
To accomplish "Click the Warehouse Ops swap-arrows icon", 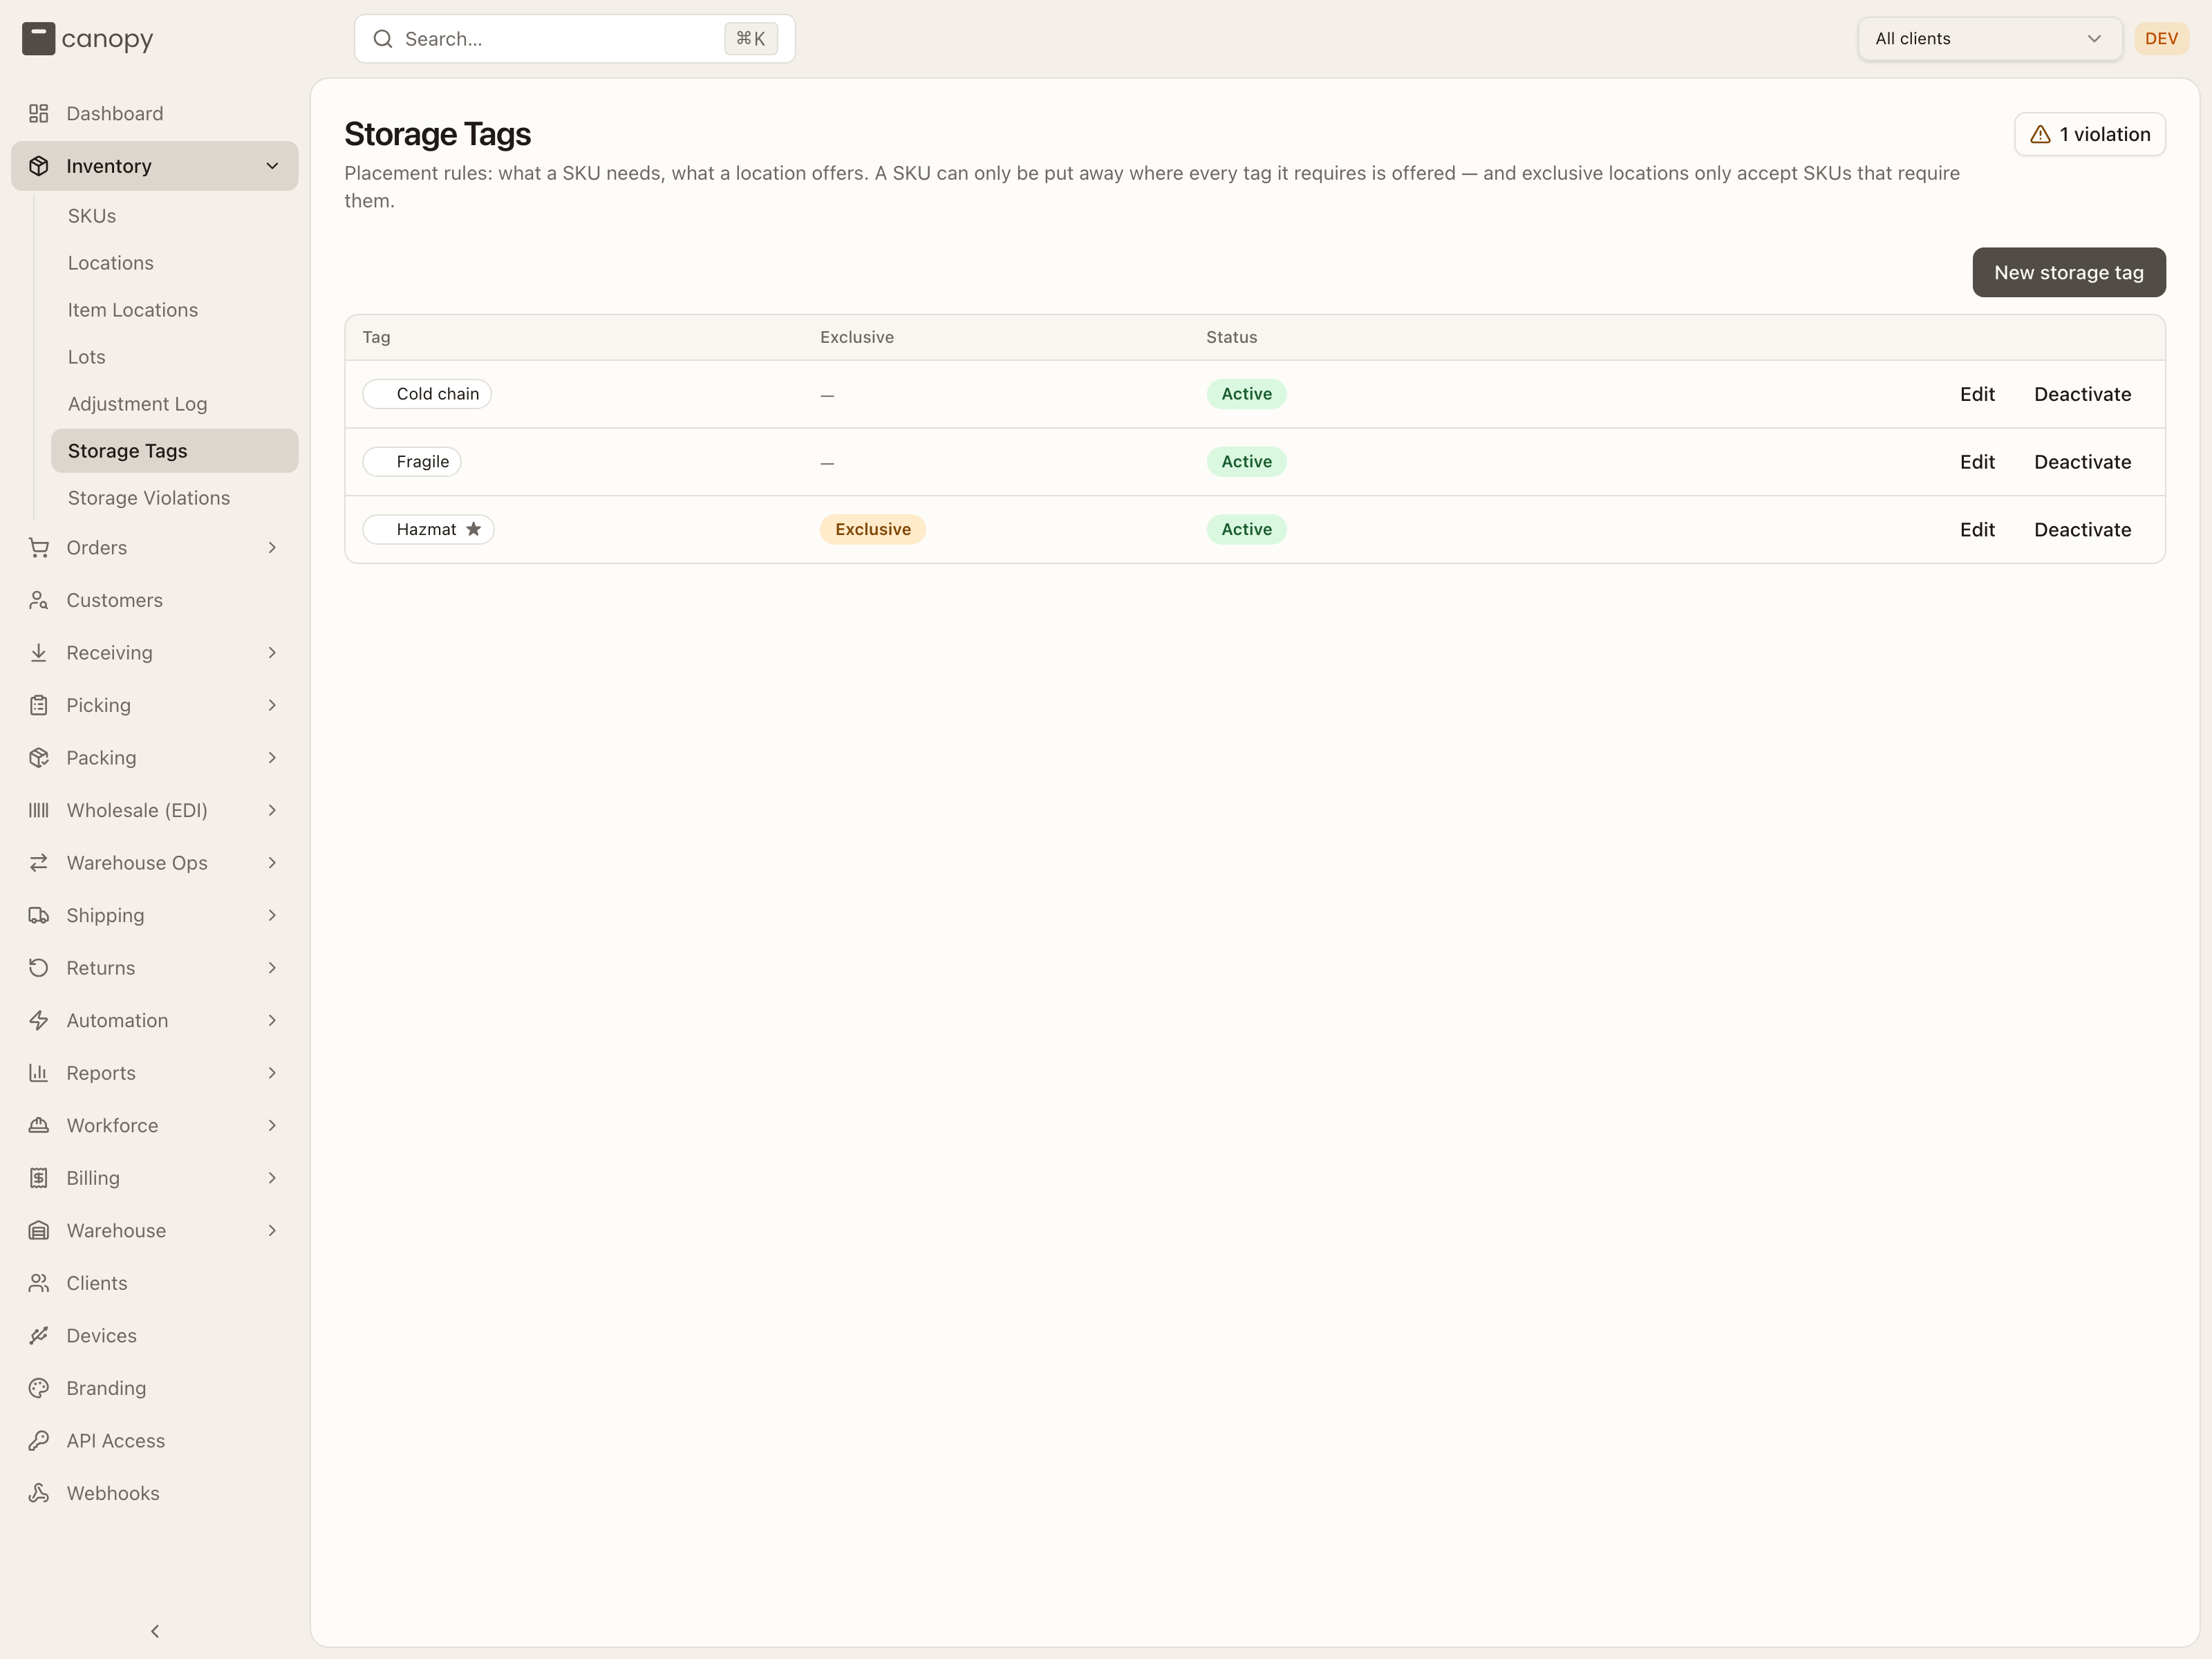I will point(38,863).
